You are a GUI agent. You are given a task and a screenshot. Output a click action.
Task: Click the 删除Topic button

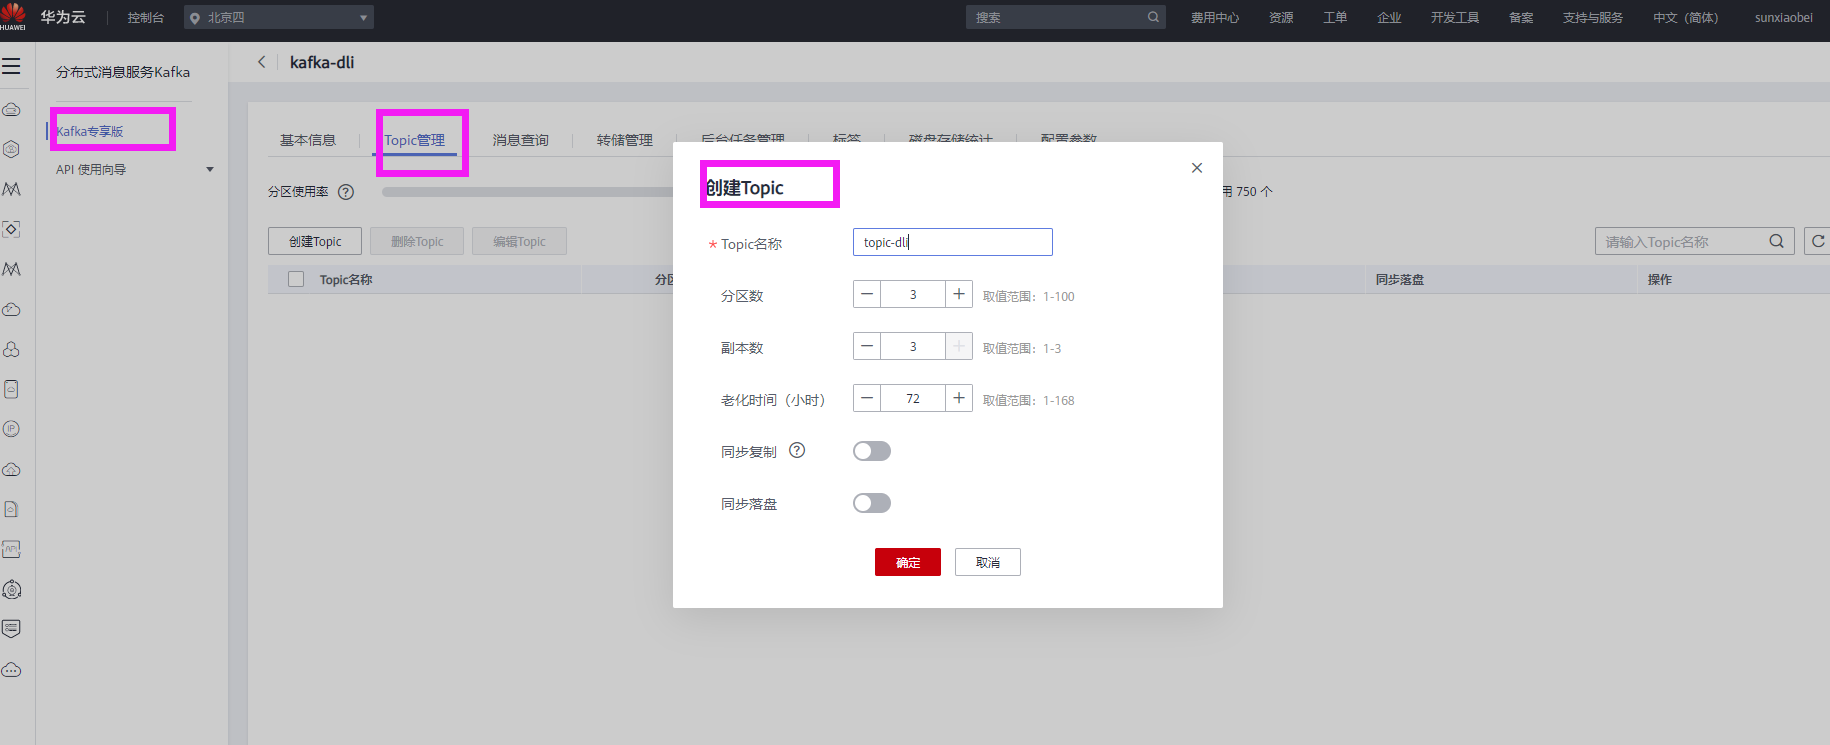[x=417, y=241]
